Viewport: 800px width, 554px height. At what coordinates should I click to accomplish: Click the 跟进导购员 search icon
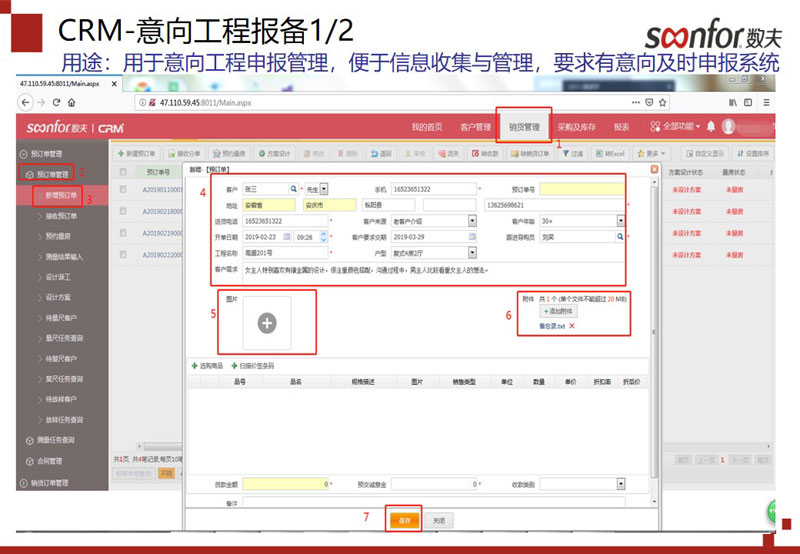[620, 237]
